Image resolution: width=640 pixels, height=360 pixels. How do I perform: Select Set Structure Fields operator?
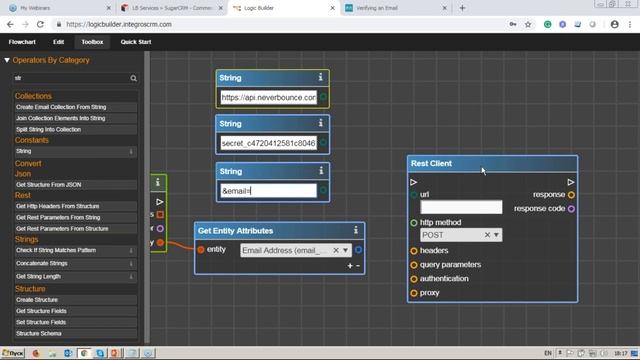pos(76,322)
